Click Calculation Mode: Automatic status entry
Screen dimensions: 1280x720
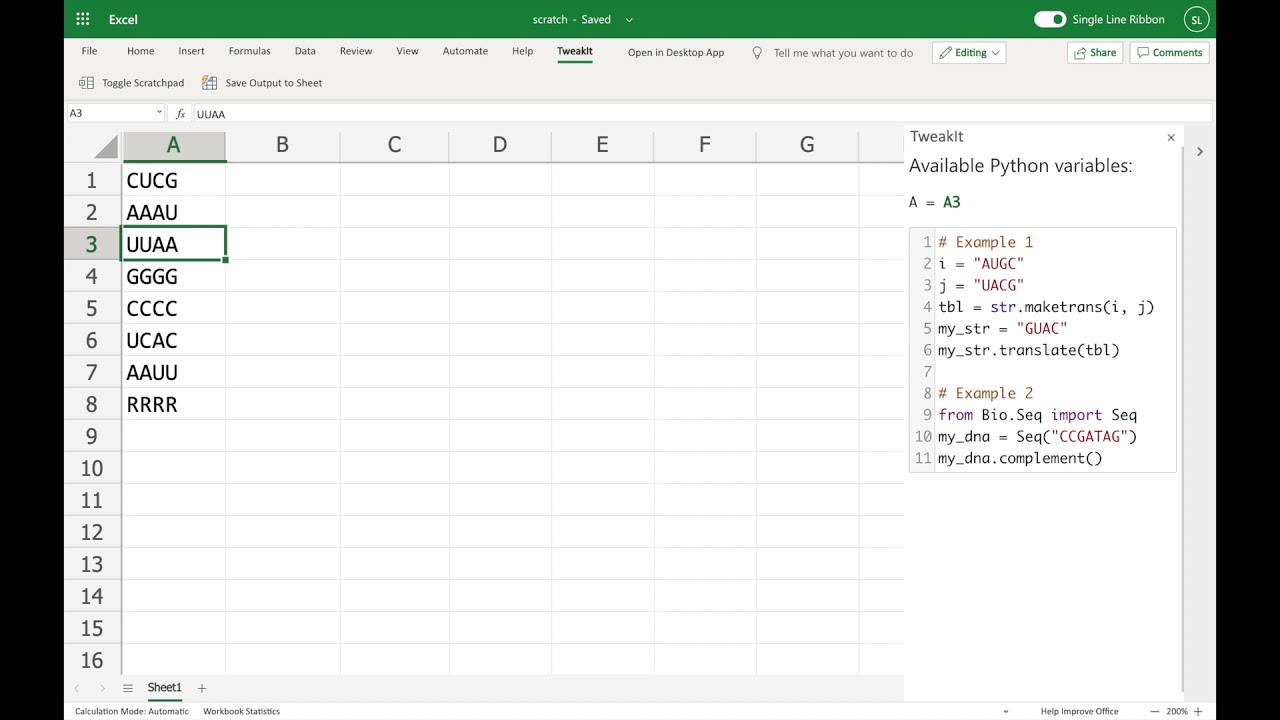tap(132, 711)
